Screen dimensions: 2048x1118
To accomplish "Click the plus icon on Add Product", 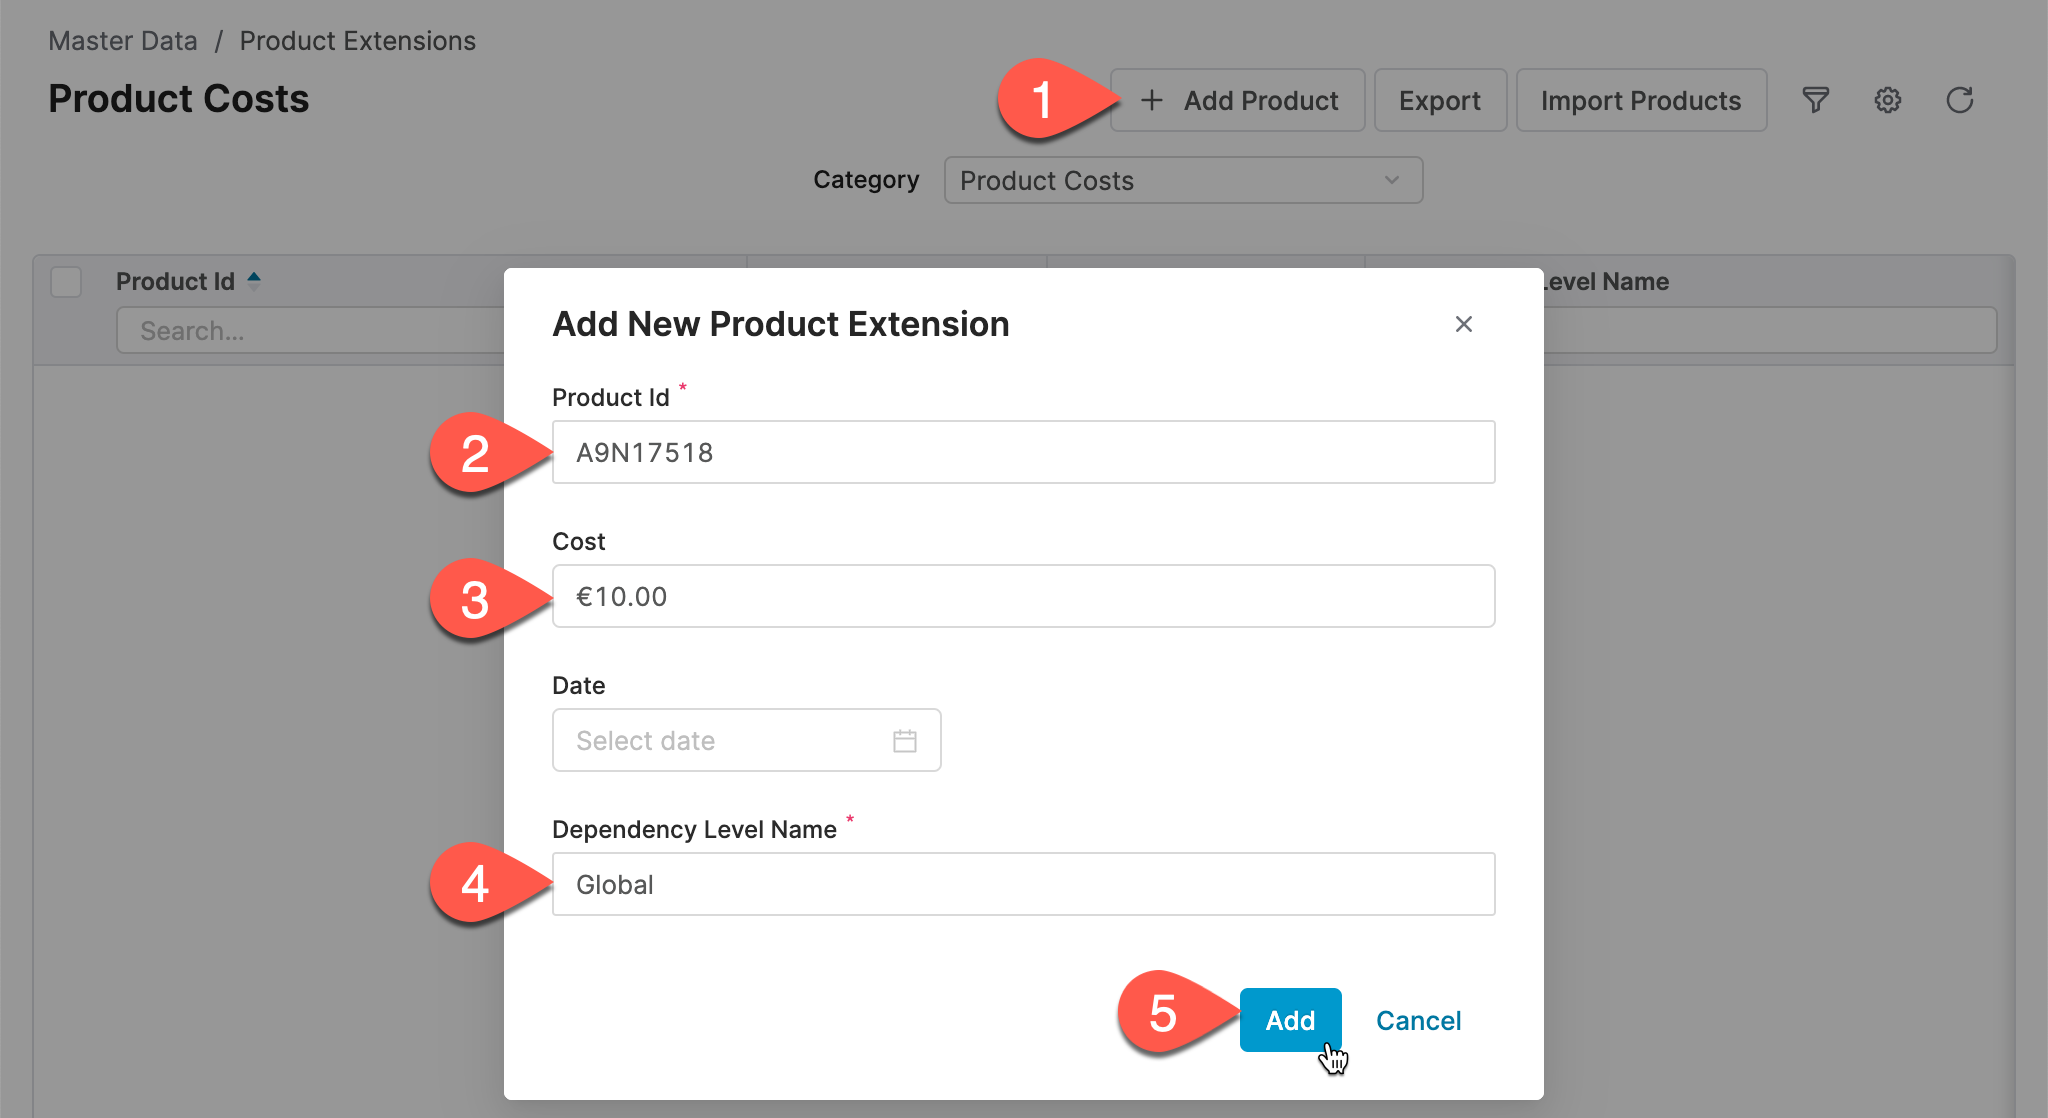I will pyautogui.click(x=1154, y=100).
